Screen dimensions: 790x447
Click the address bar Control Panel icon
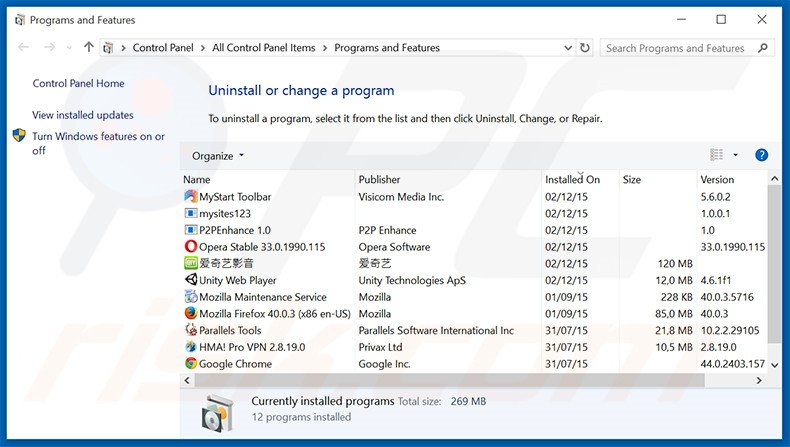[x=108, y=48]
